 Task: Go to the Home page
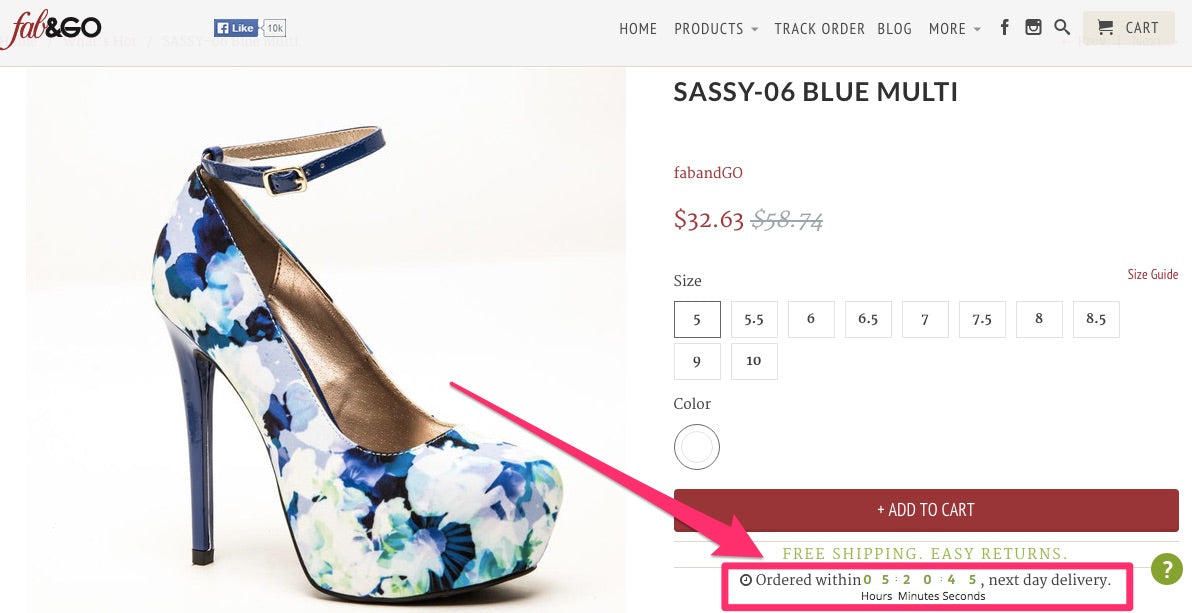tap(638, 29)
